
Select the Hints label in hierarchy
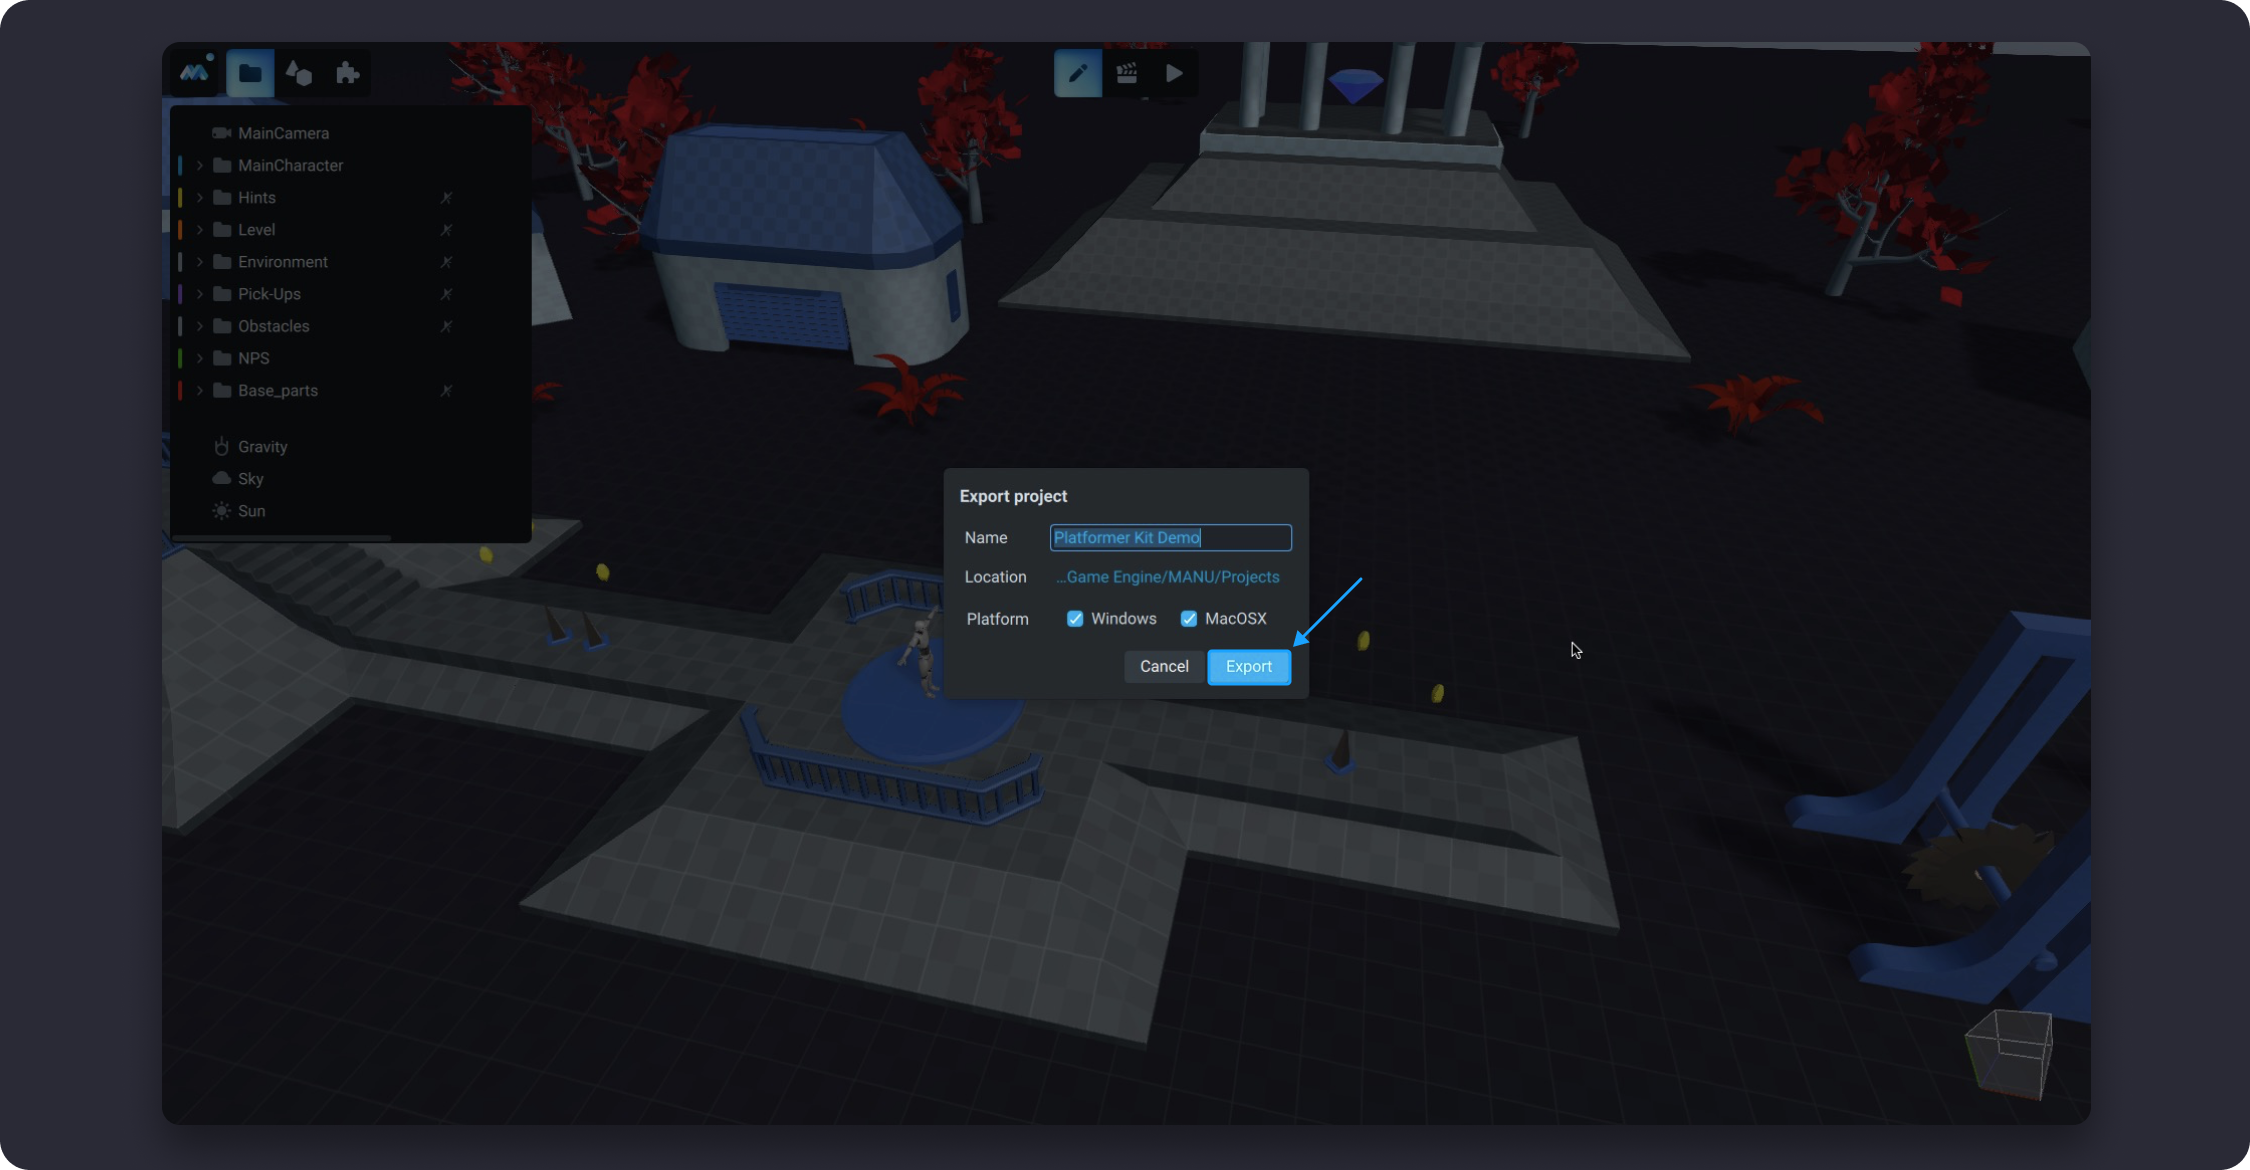coord(257,197)
